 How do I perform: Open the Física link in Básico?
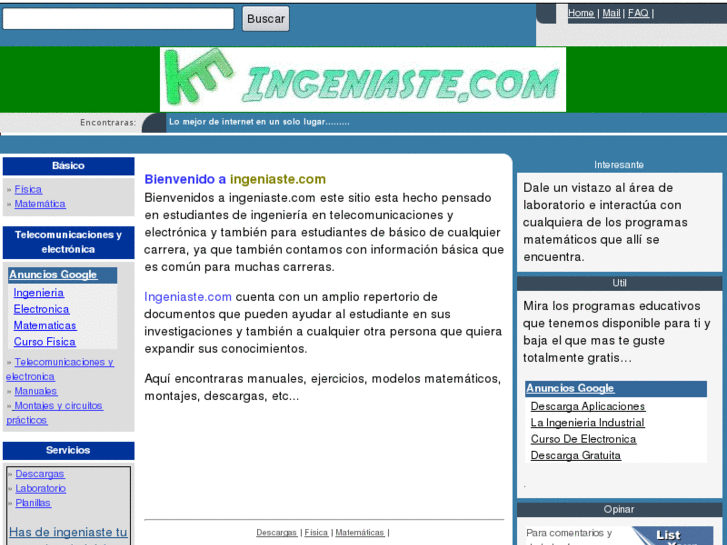[28, 189]
